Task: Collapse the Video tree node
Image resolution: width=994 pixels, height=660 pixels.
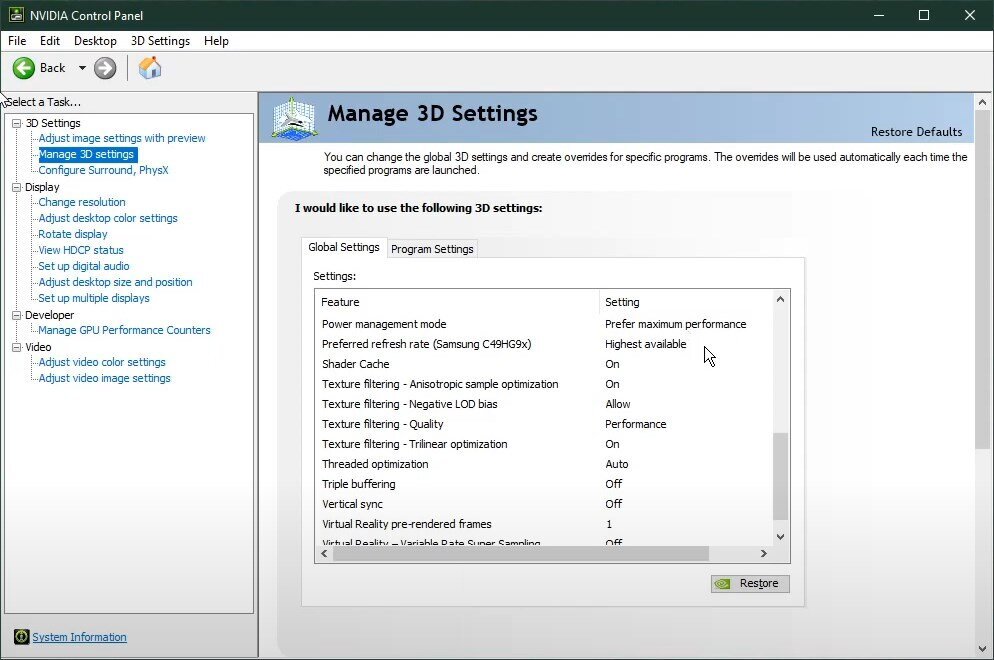Action: pos(16,347)
